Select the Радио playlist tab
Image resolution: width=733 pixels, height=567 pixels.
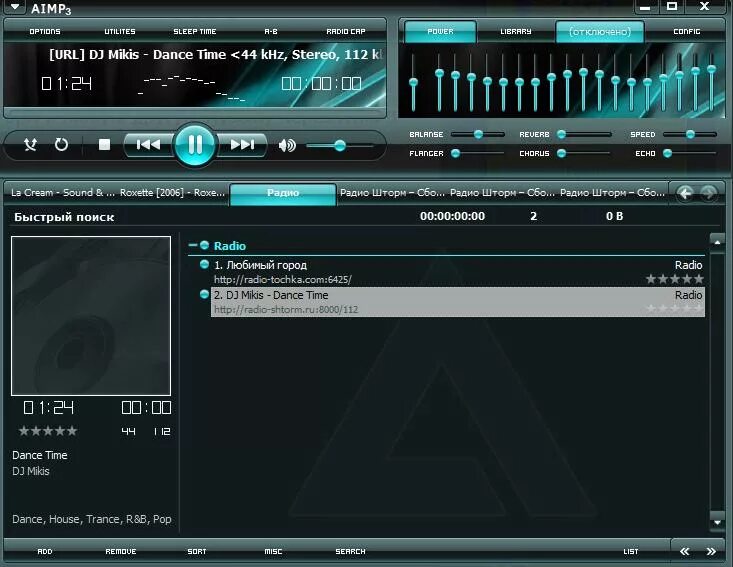click(283, 193)
